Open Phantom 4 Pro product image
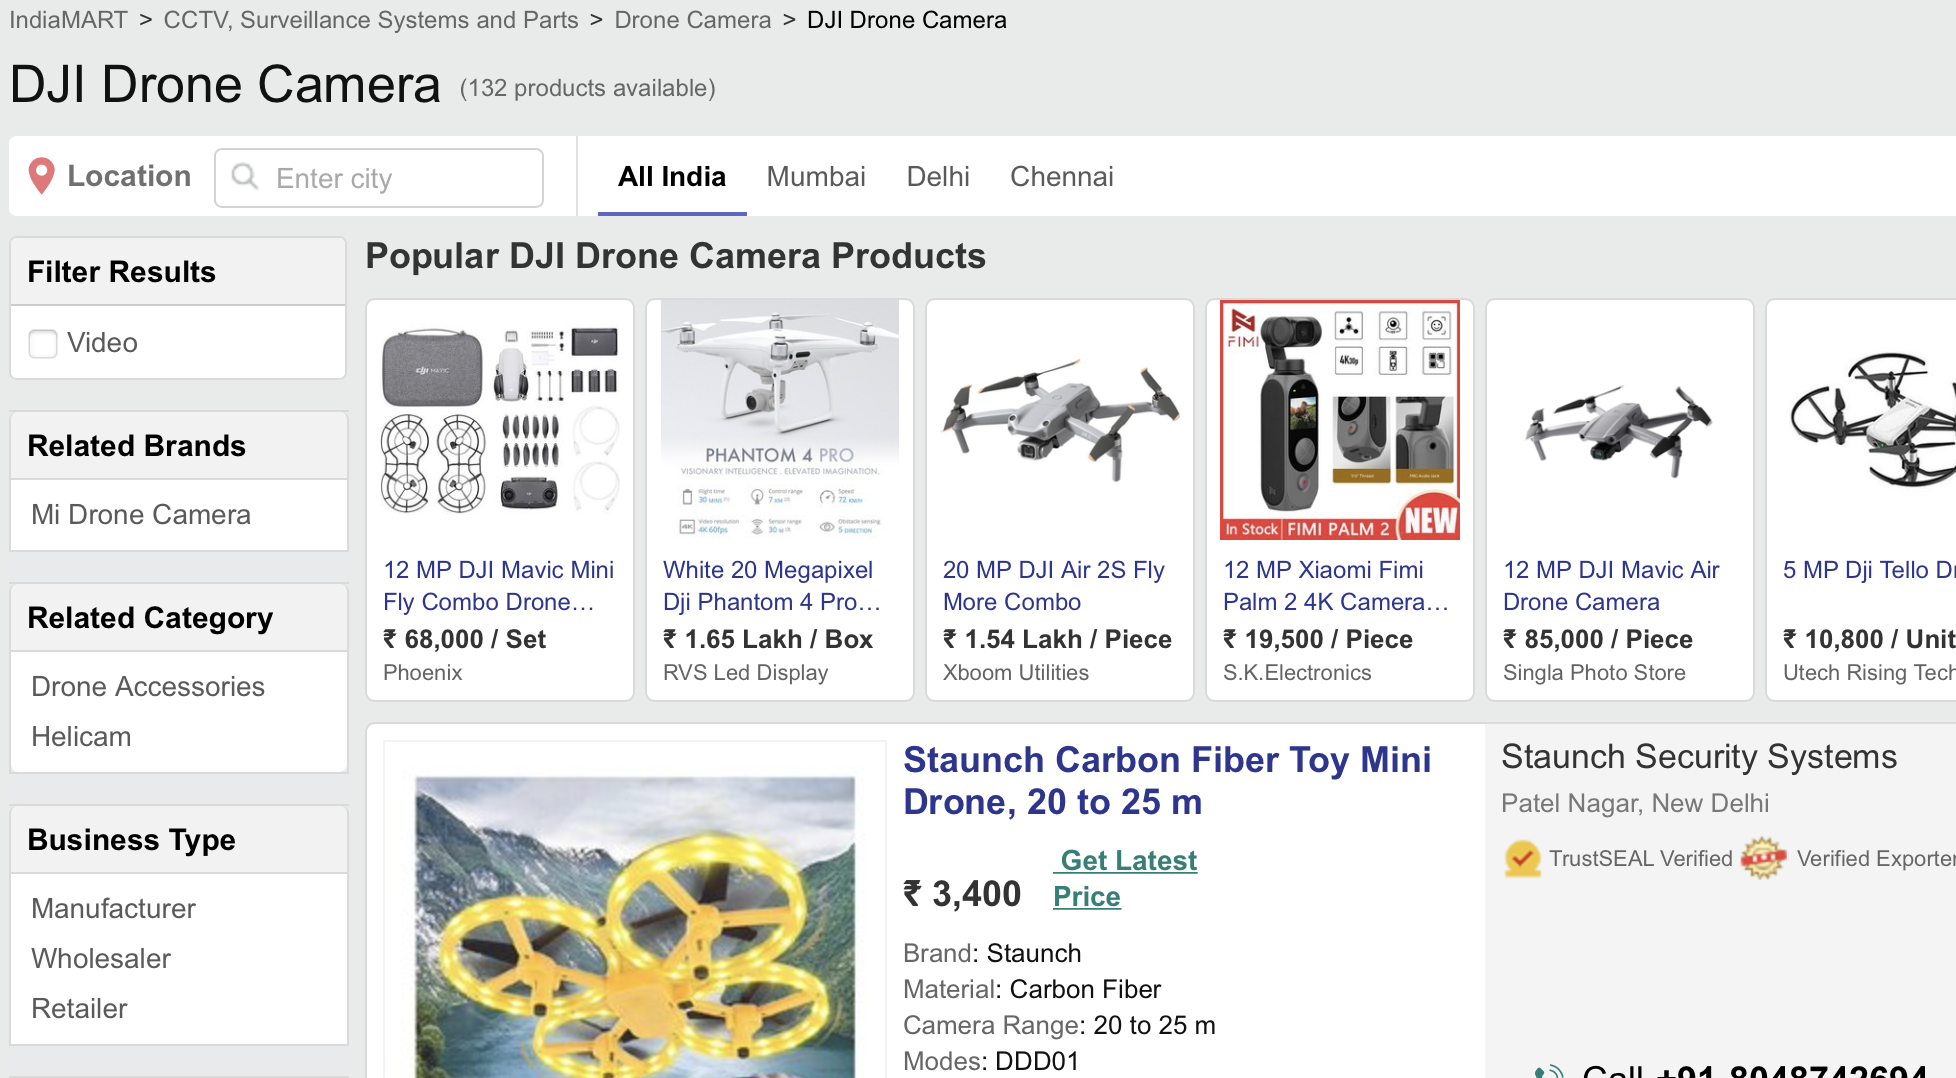 pyautogui.click(x=780, y=420)
